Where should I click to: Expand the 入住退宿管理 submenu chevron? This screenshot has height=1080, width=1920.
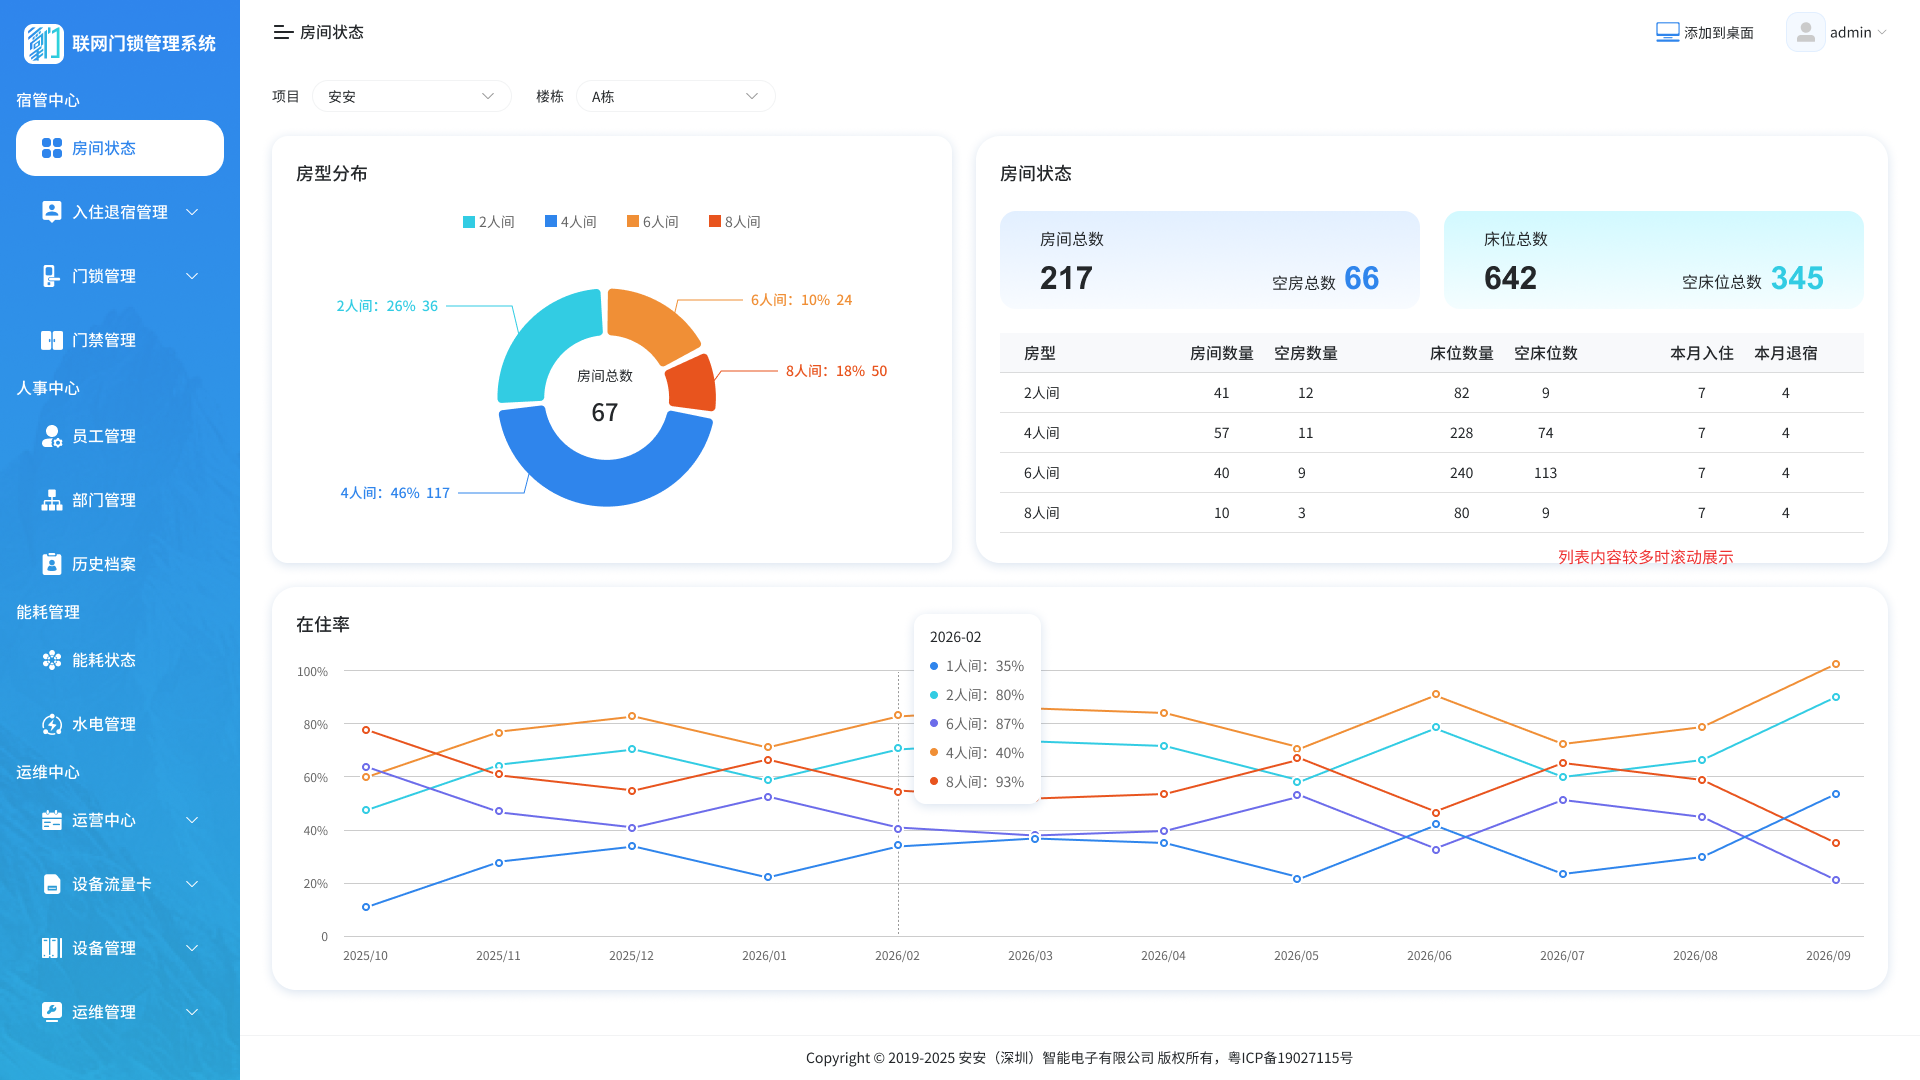(x=192, y=212)
